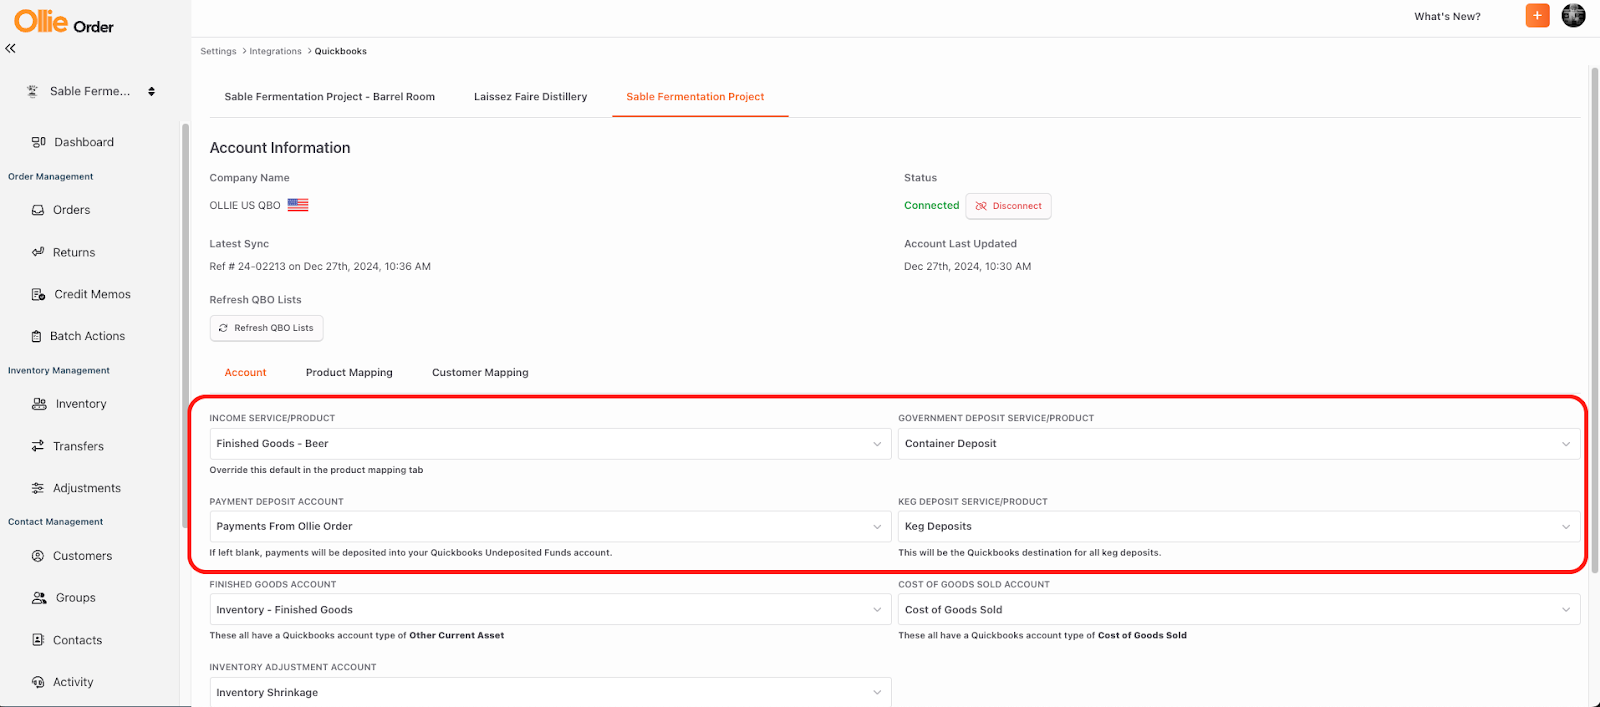The height and width of the screenshot is (707, 1600).
Task: Click the Adjustments sliders icon
Action: click(38, 488)
